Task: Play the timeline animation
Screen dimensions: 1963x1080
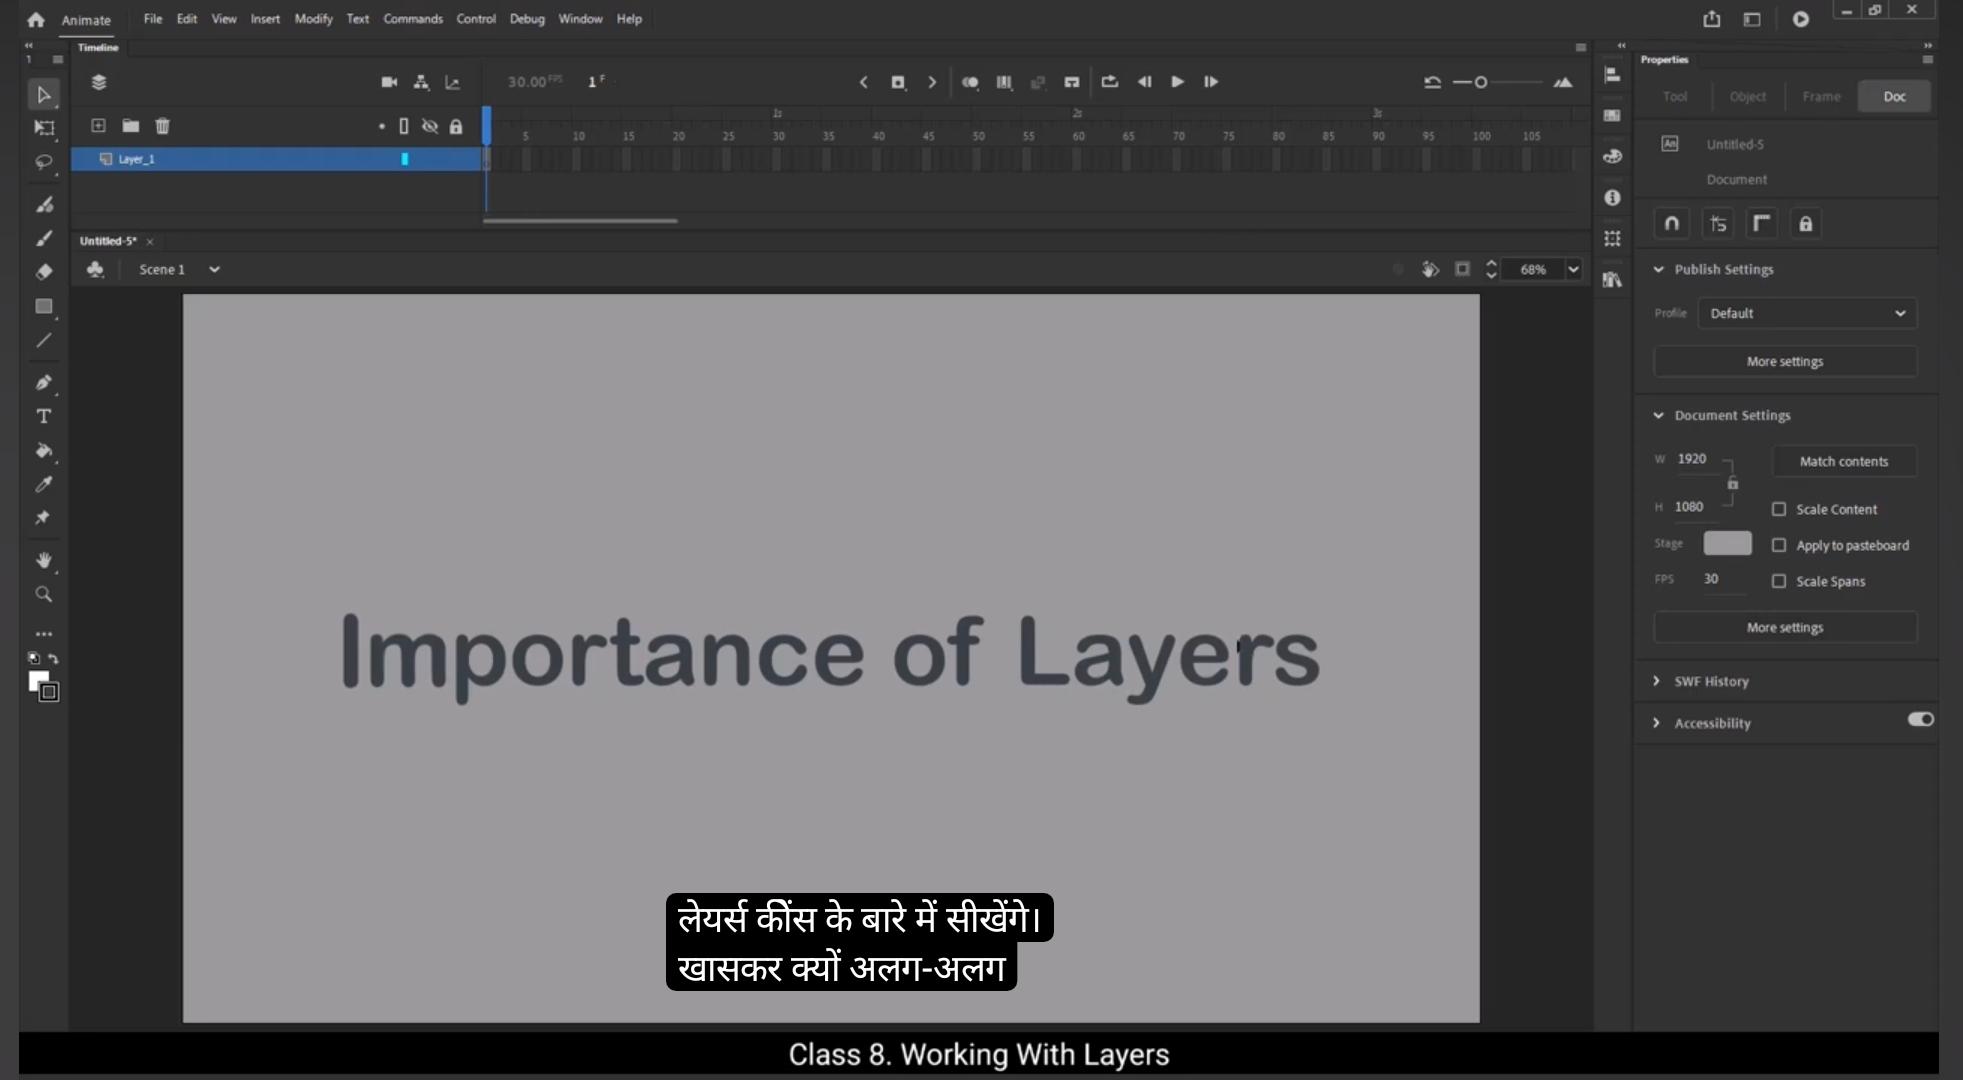Action: (x=1178, y=82)
